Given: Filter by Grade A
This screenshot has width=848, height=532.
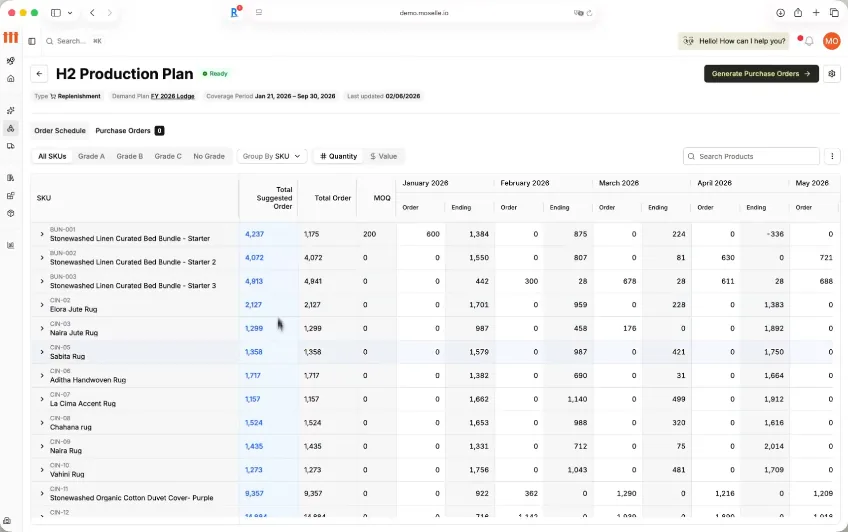Looking at the screenshot, I should pyautogui.click(x=91, y=156).
